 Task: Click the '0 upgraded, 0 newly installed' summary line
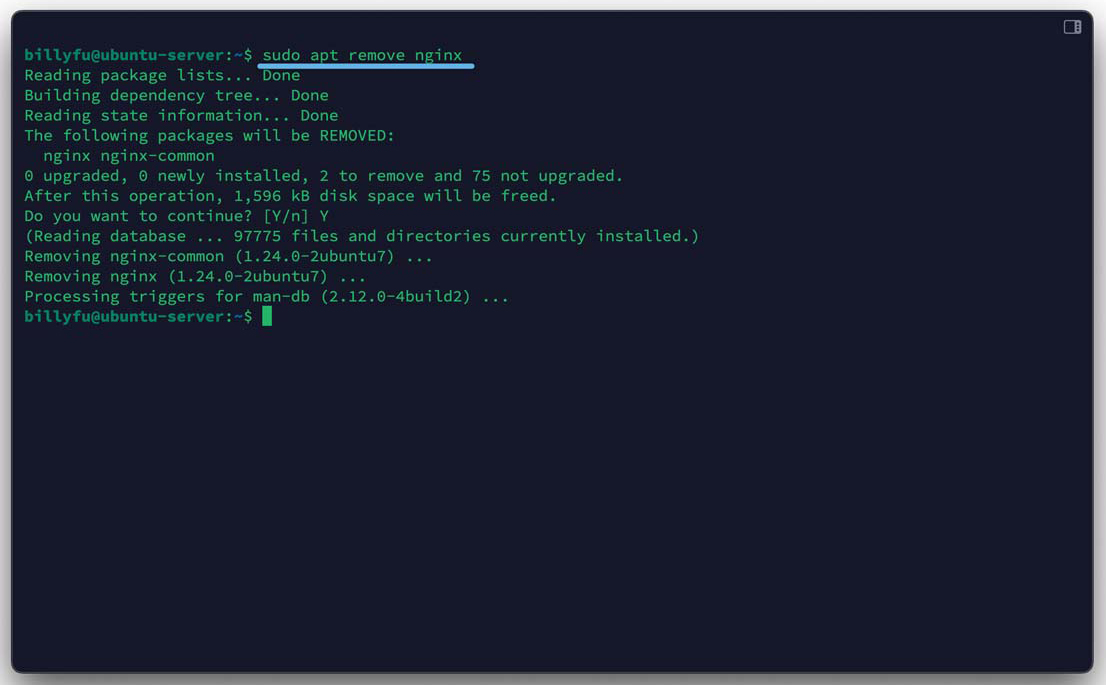[323, 175]
